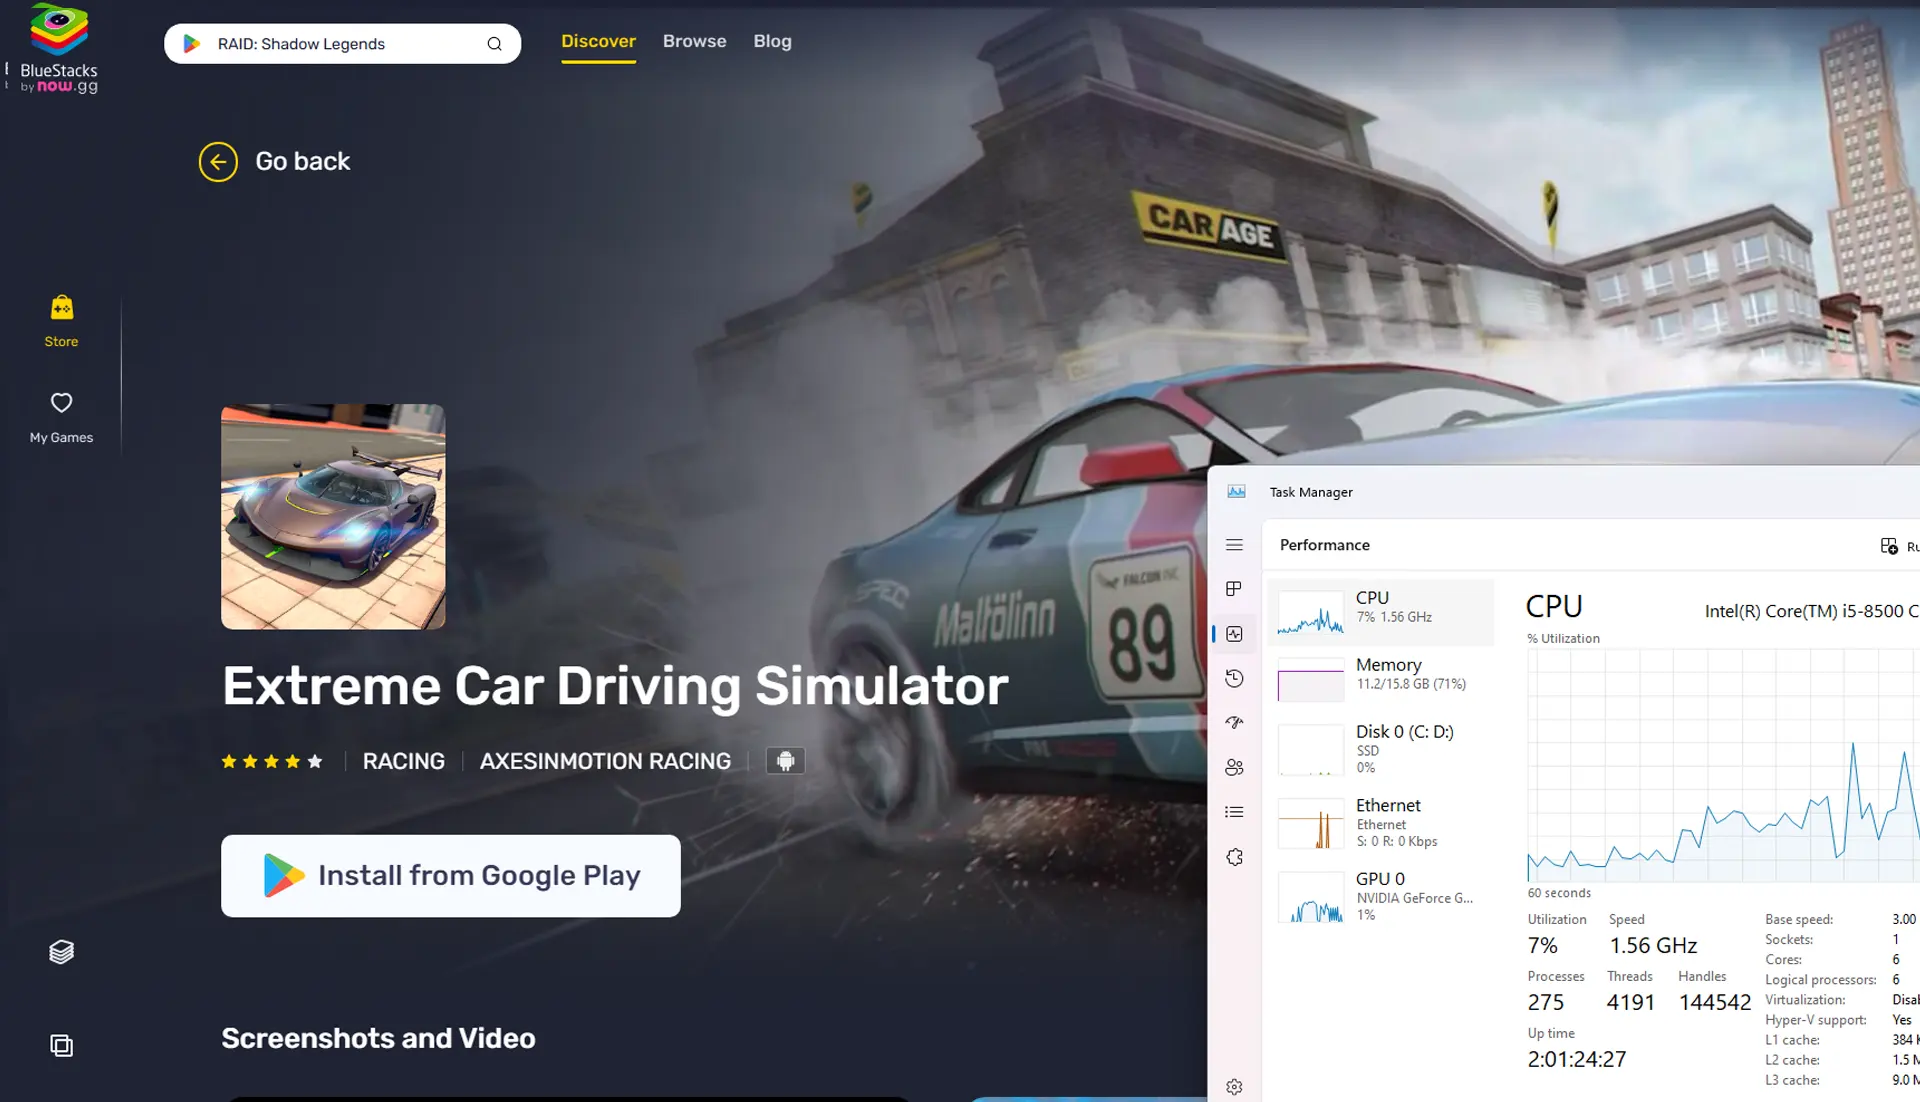Click the Logical processors label
The height and width of the screenshot is (1102, 1920).
coord(1820,980)
